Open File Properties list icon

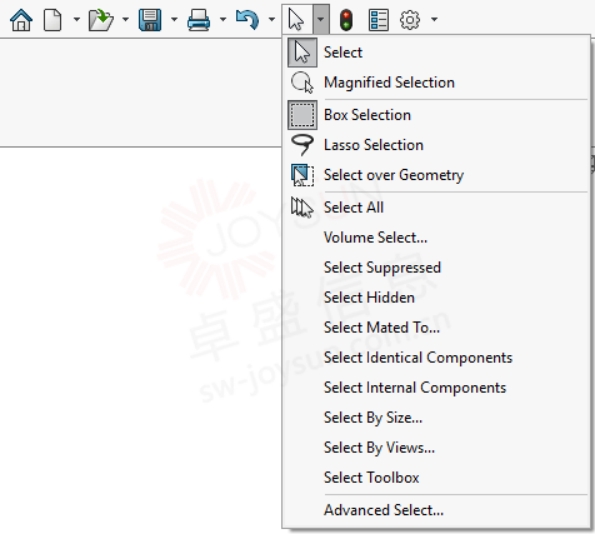click(x=378, y=20)
